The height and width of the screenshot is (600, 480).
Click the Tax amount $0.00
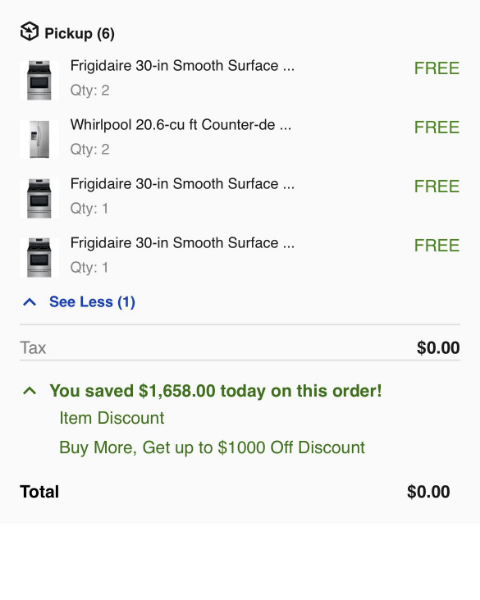(438, 348)
